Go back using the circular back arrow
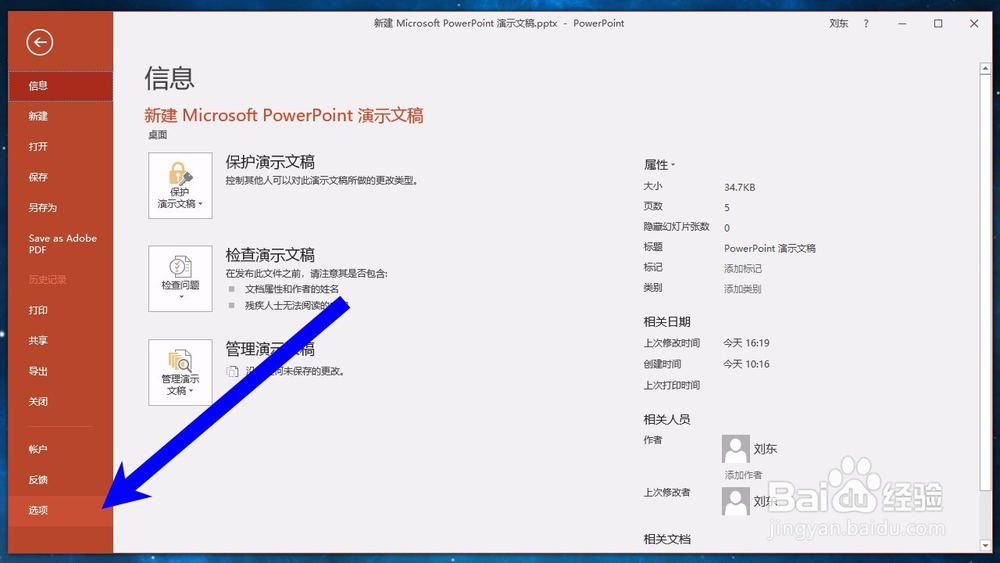 click(40, 43)
